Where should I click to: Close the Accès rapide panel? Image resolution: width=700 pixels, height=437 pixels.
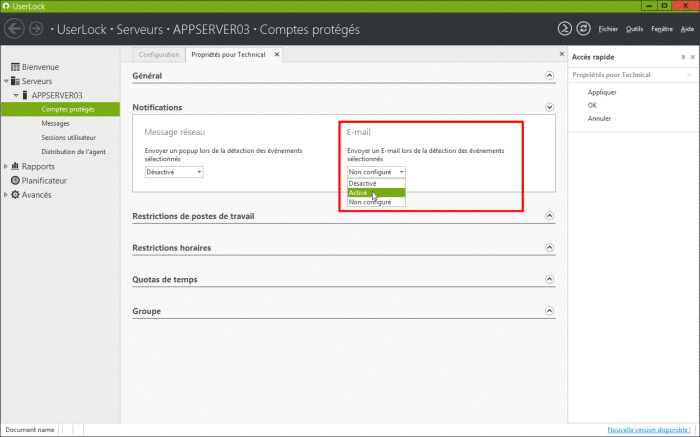tap(692, 57)
